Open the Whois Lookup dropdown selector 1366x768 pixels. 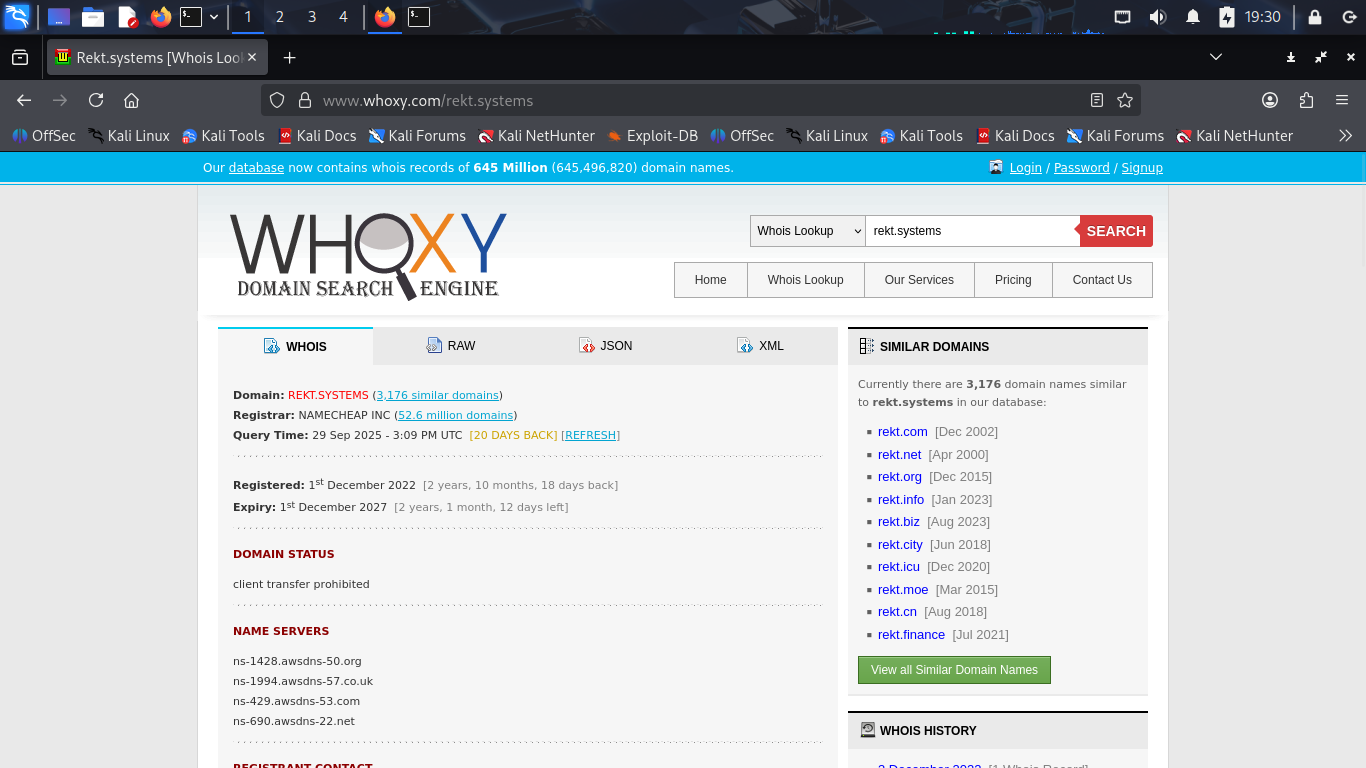pyautogui.click(x=807, y=231)
